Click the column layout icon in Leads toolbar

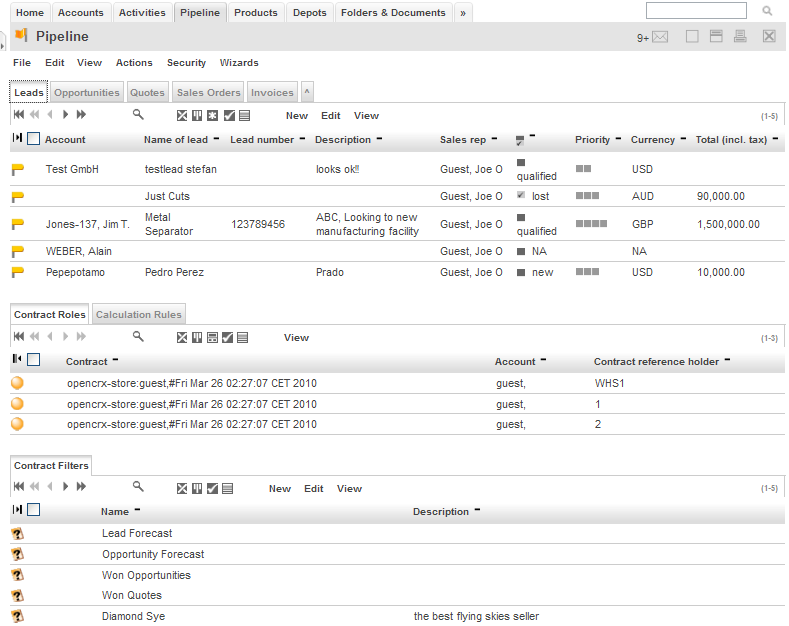tap(197, 116)
